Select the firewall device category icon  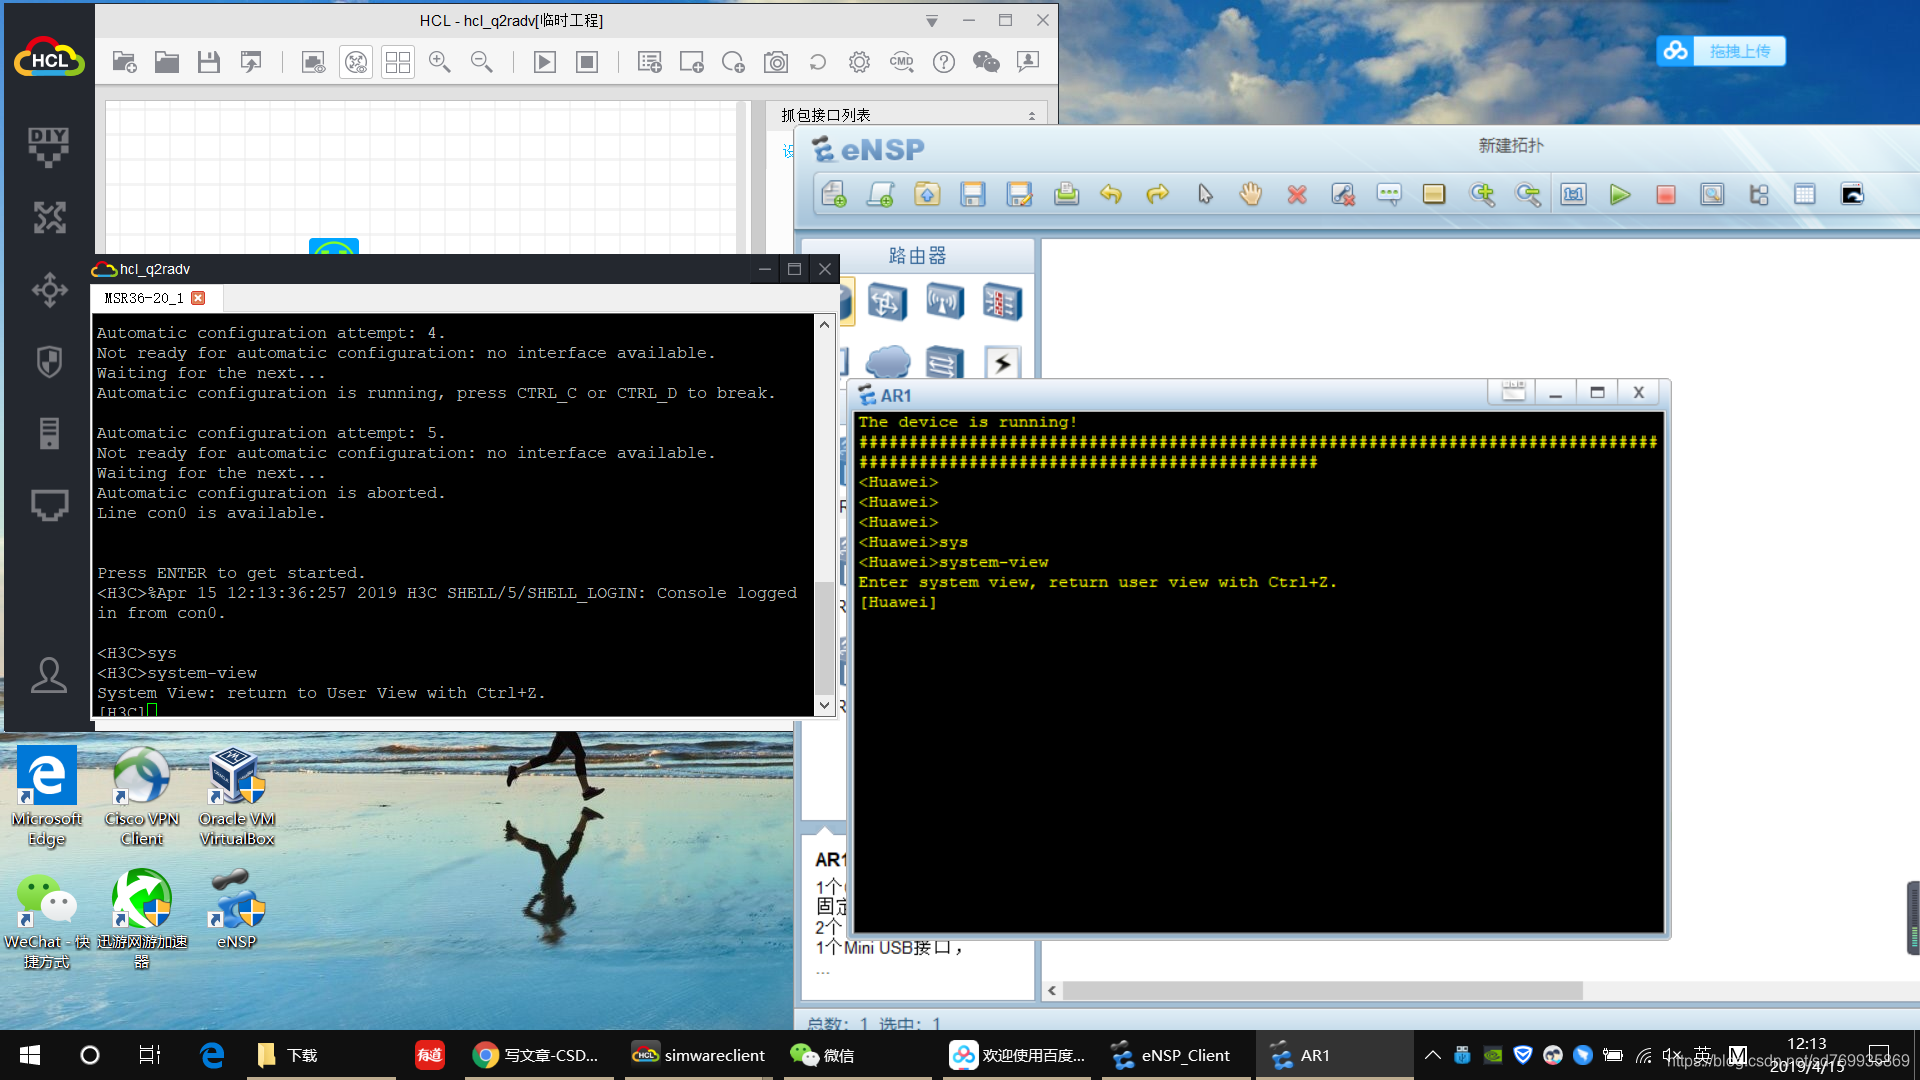(1001, 301)
